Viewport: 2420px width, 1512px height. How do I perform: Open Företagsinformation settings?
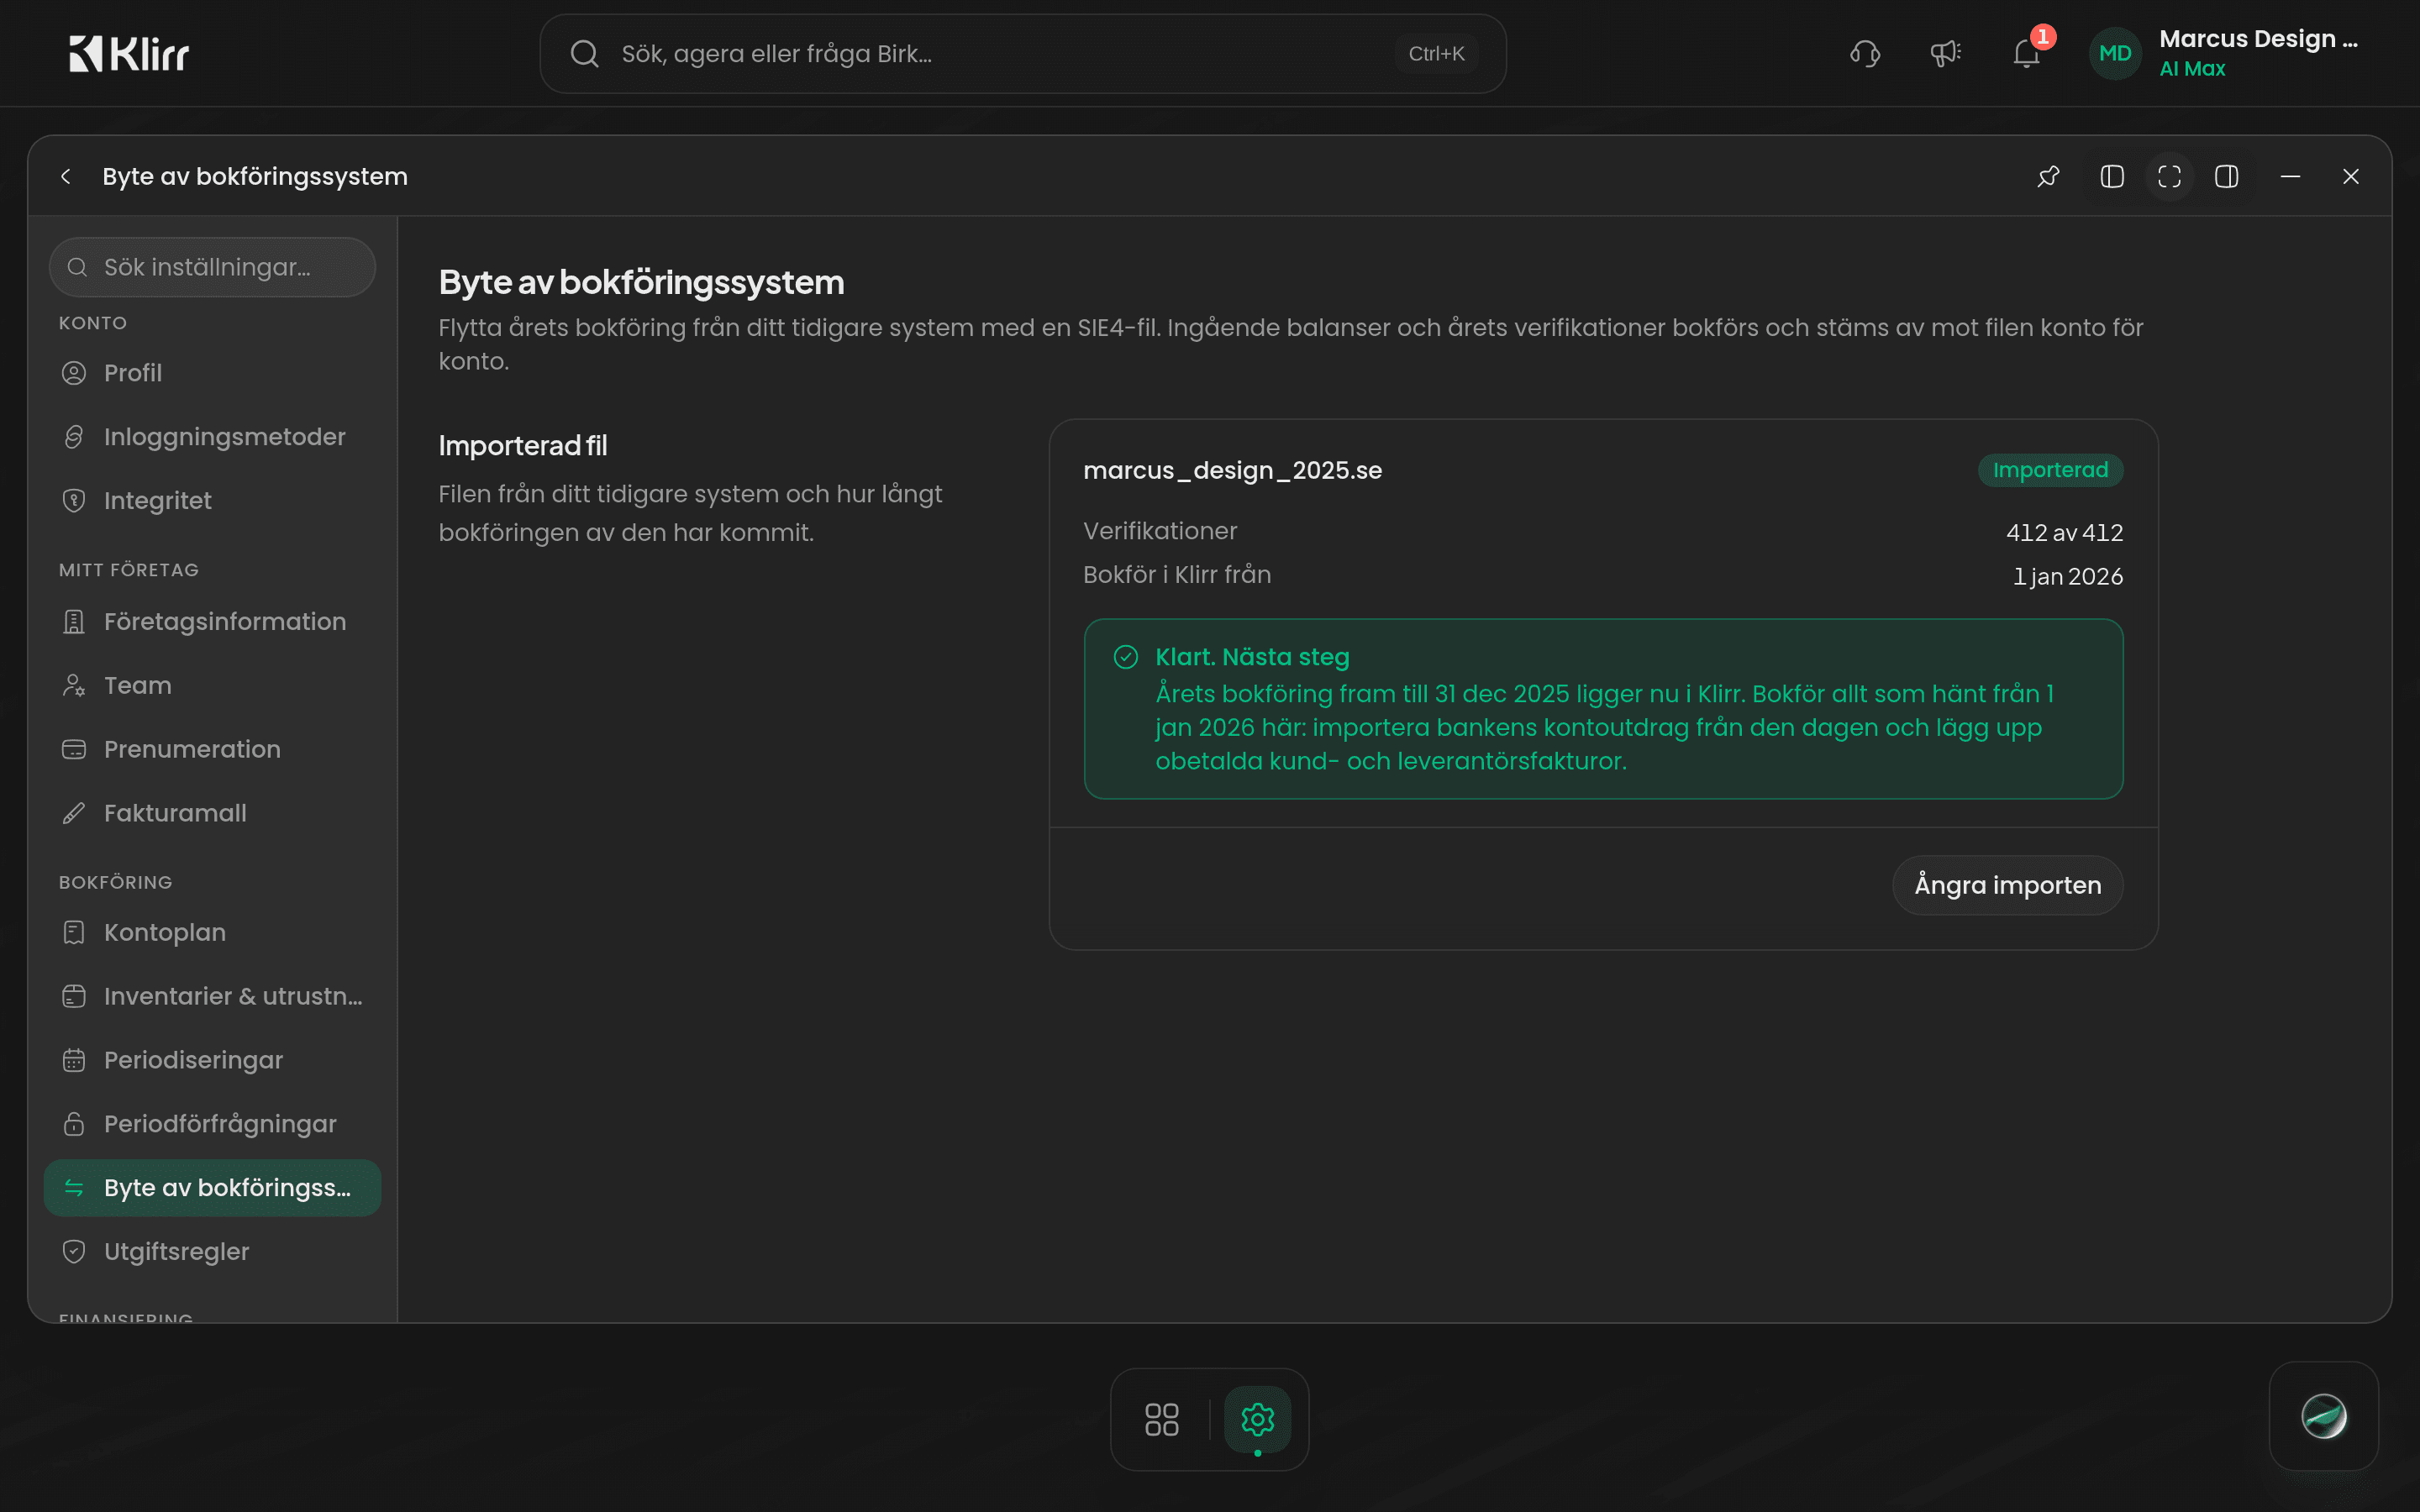[x=212, y=622]
